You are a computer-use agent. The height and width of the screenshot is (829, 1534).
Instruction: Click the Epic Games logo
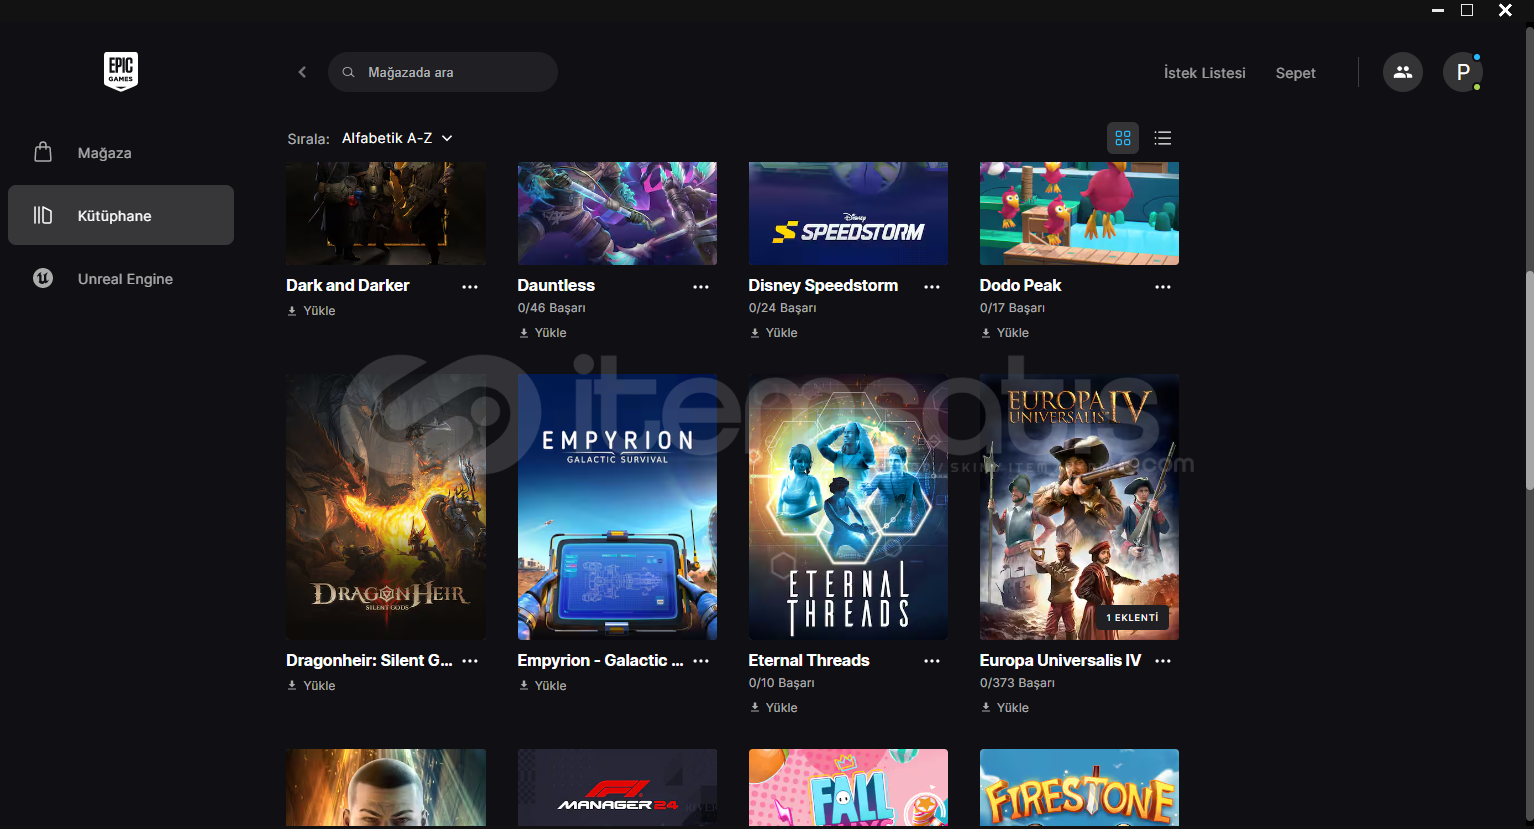pos(121,72)
